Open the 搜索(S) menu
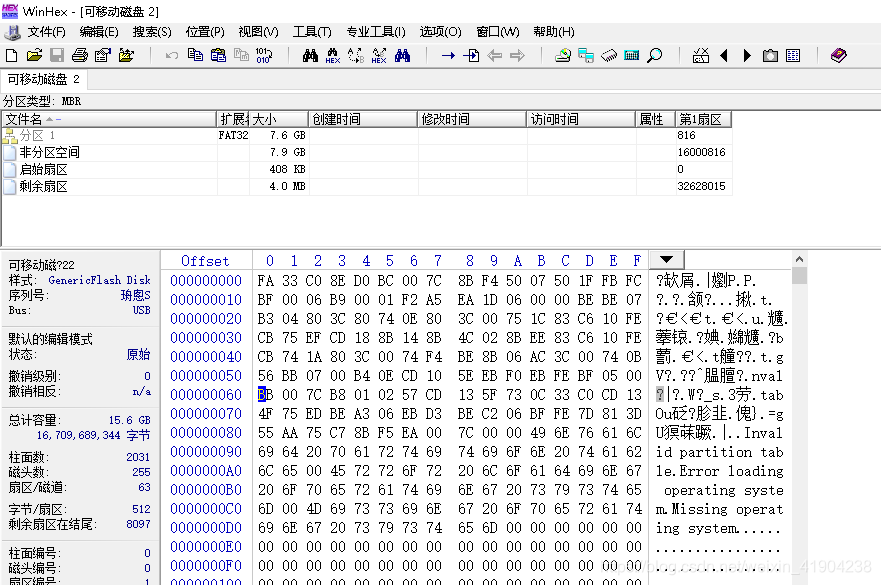Image resolution: width=881 pixels, height=585 pixels. point(152,32)
